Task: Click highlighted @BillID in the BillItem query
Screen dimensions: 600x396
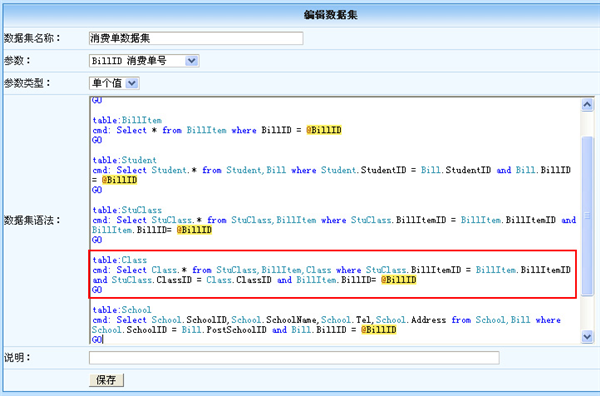Action: pyautogui.click(x=324, y=130)
